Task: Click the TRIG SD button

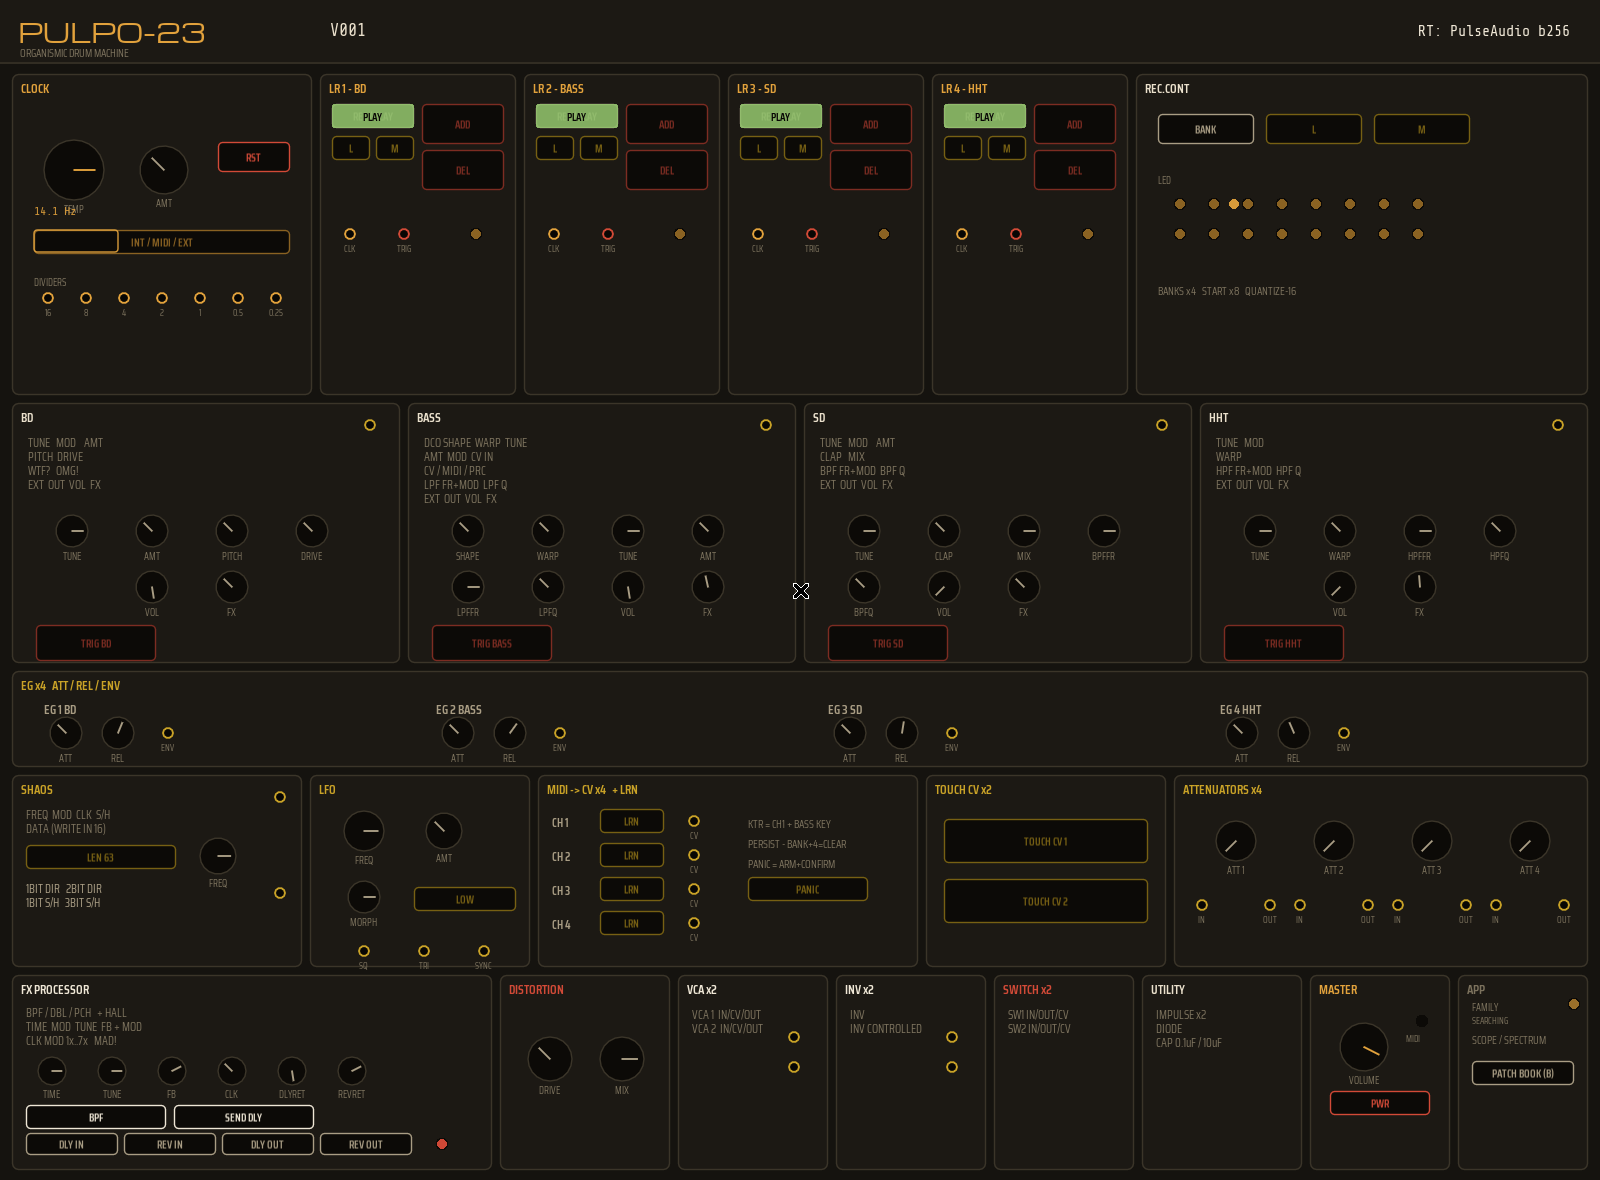Action: pos(888,643)
